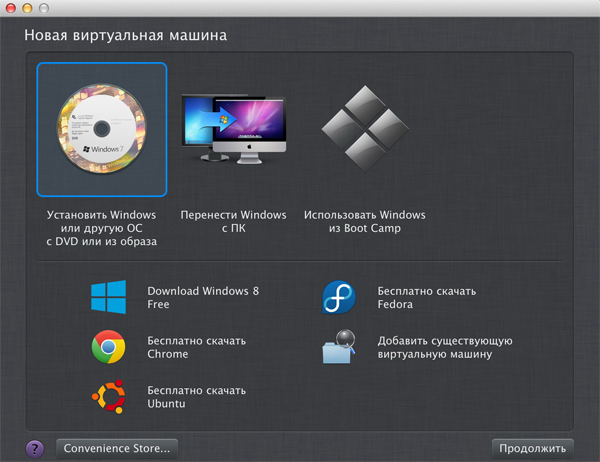Click the Windows 8 logo icon

click(x=108, y=297)
